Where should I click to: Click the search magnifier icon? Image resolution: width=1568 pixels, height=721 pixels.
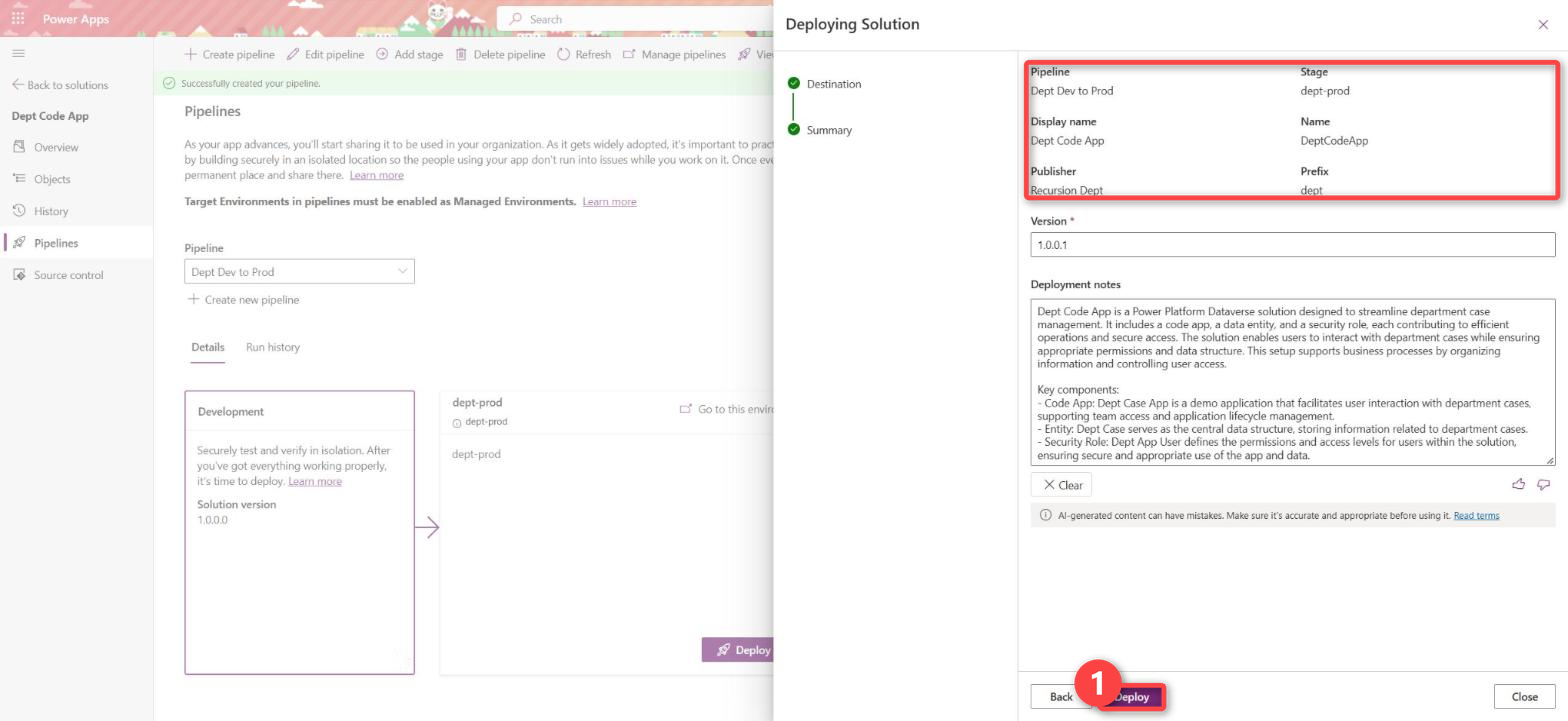tap(515, 19)
